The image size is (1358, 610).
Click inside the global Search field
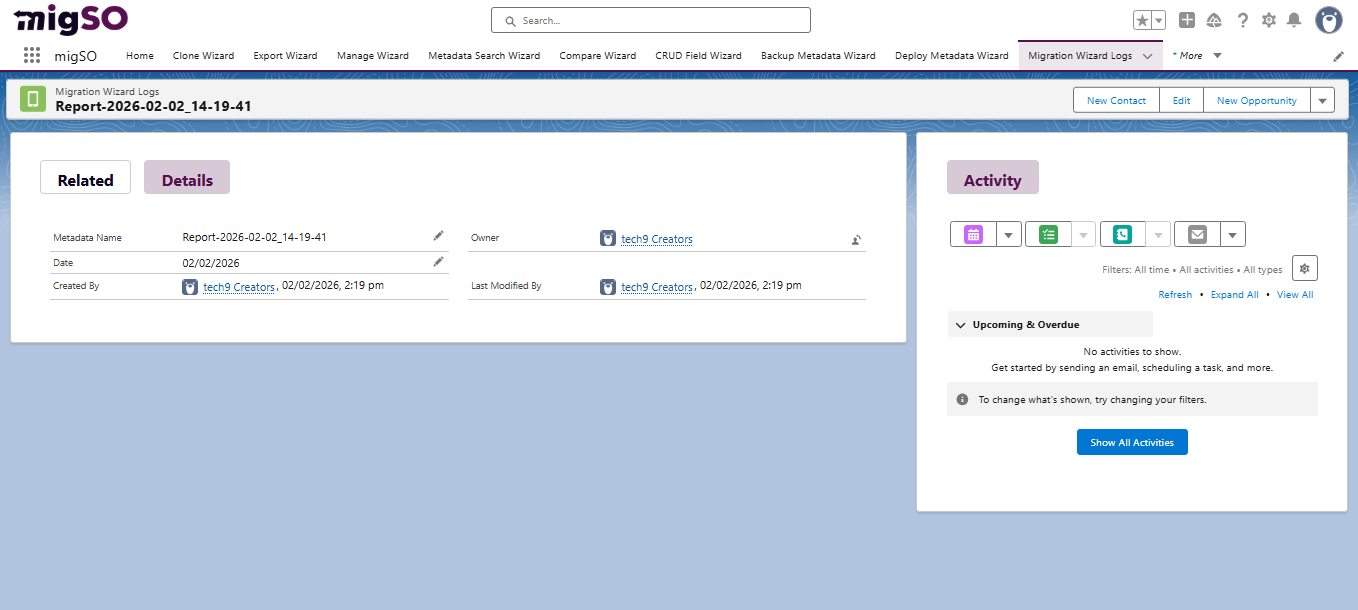[x=650, y=19]
